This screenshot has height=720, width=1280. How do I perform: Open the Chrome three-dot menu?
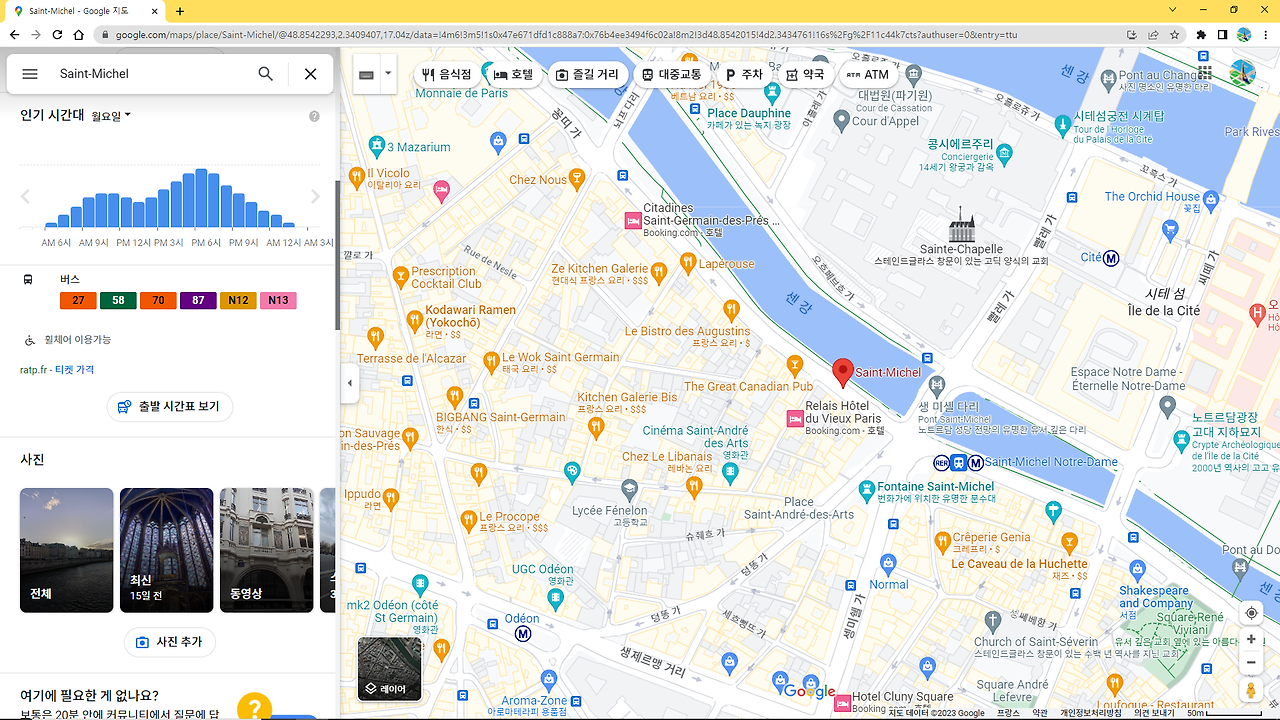point(1265,34)
